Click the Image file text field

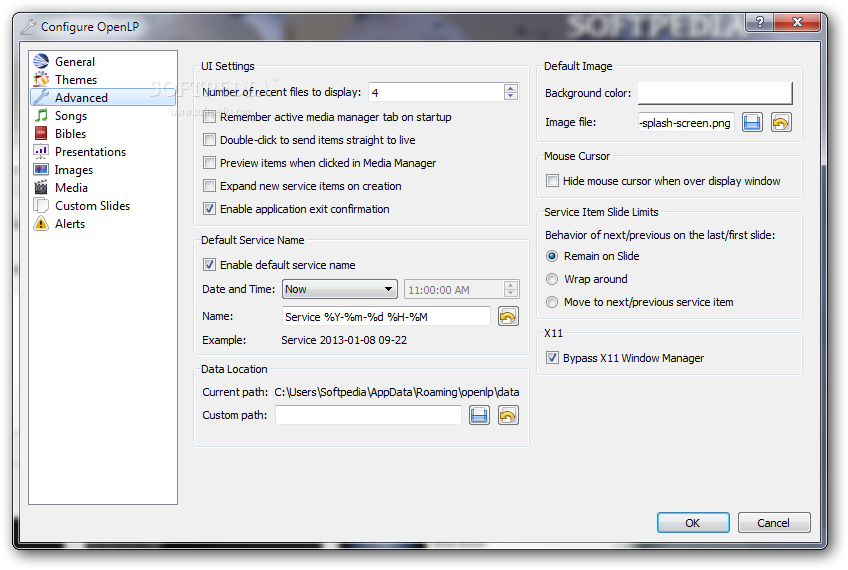[x=686, y=123]
